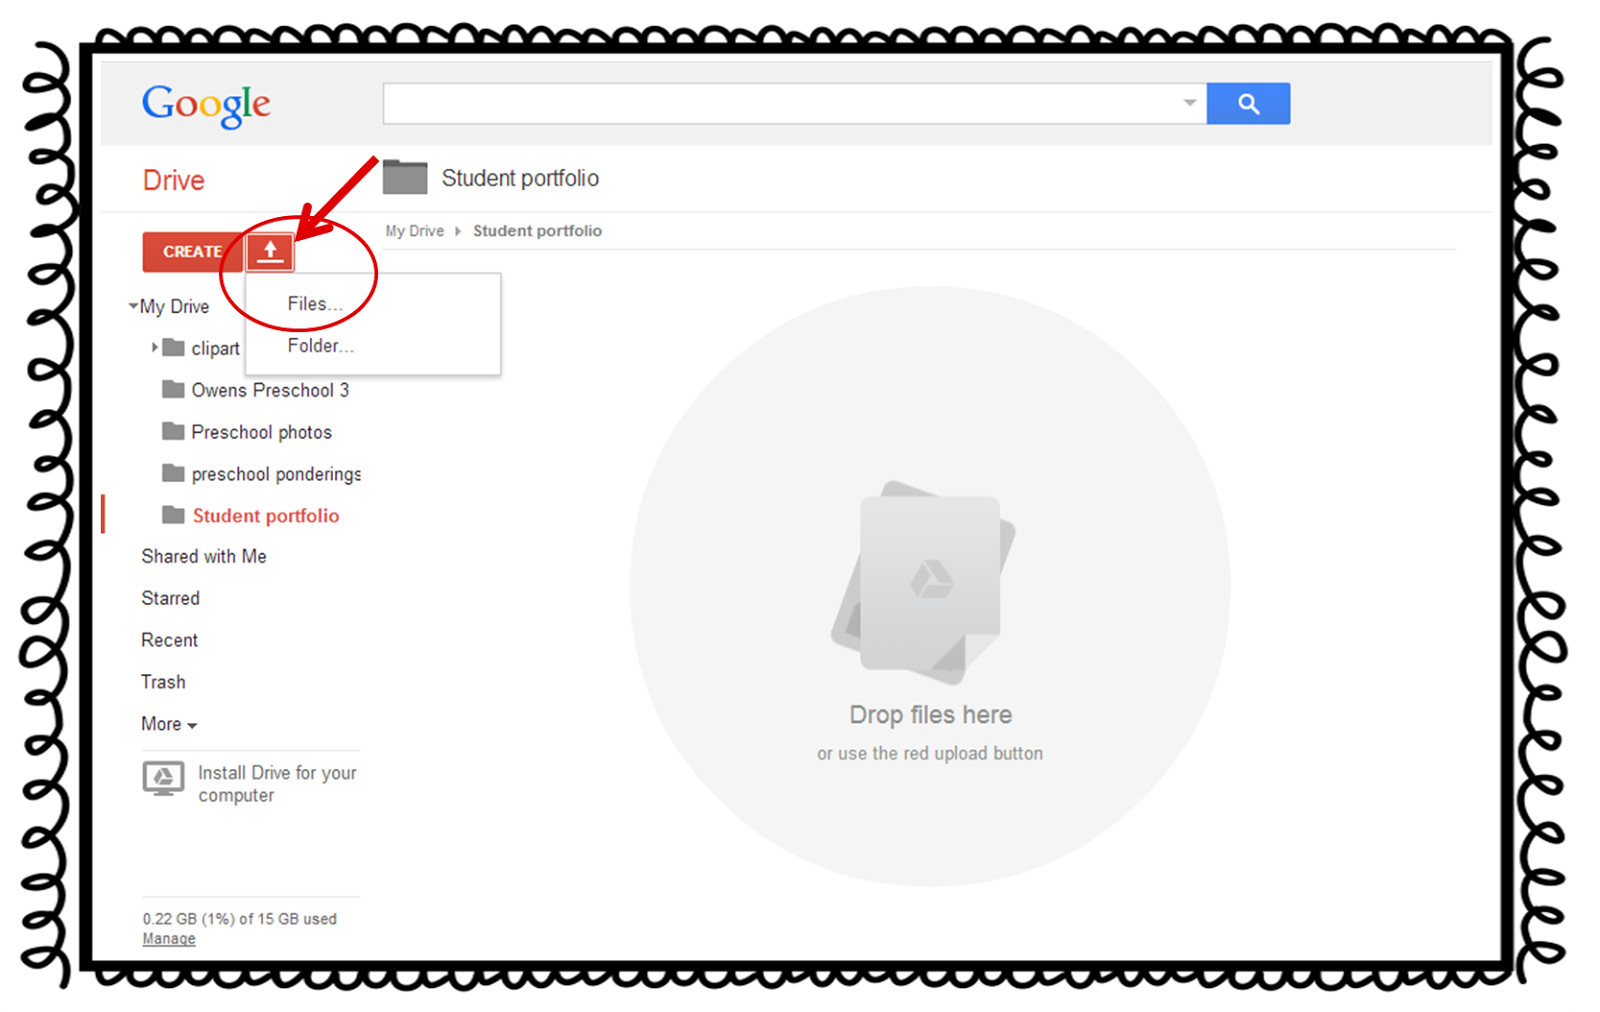Collapse the My Drive tree

coord(133,306)
